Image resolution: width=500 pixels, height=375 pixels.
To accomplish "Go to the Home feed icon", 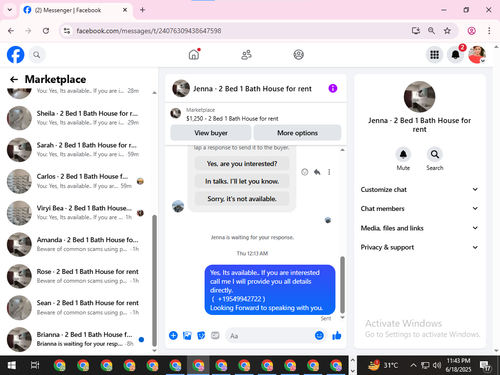I will point(194,54).
